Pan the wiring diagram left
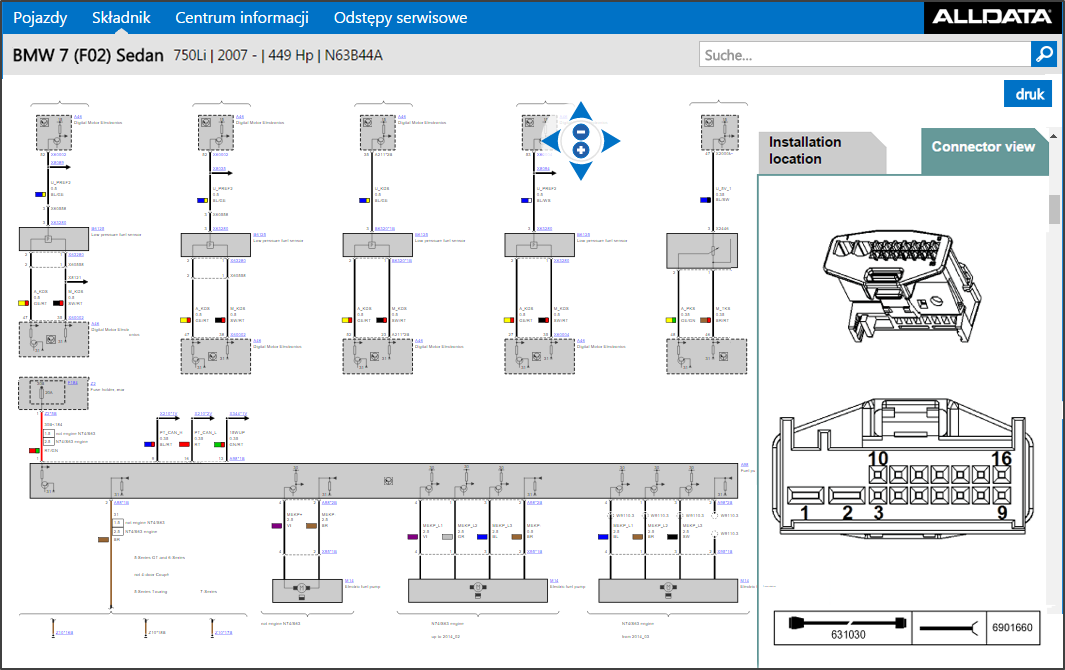The height and width of the screenshot is (670, 1065). (x=550, y=141)
